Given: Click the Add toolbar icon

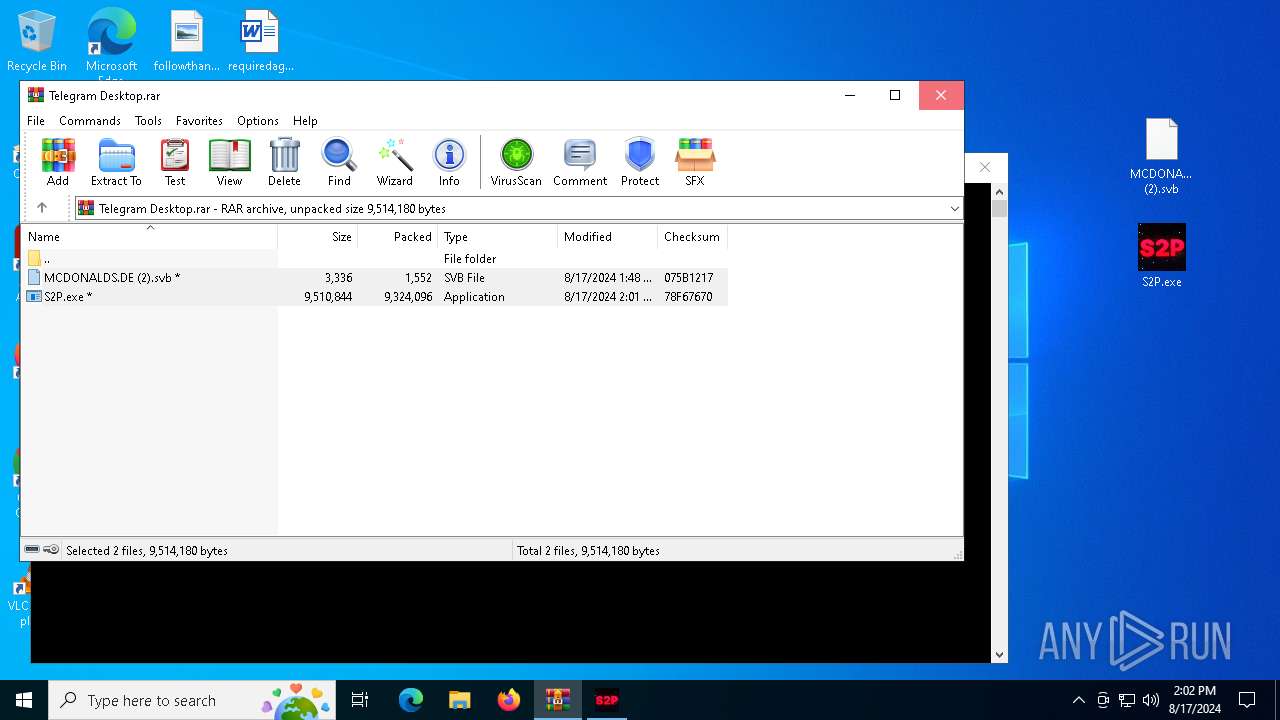Looking at the screenshot, I should [x=58, y=162].
